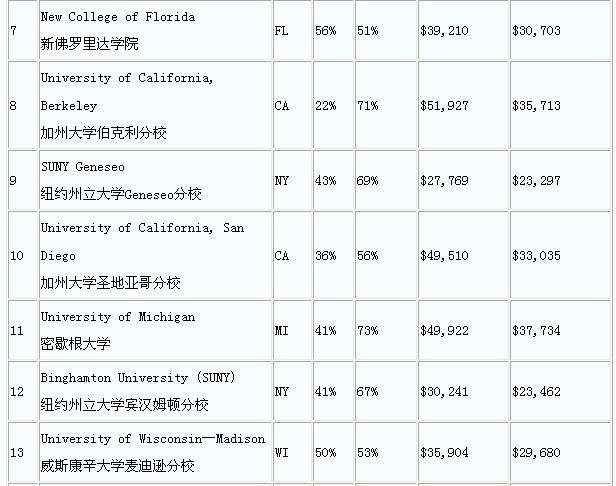
Task: Click the WI state abbreviation
Action: 282,452
